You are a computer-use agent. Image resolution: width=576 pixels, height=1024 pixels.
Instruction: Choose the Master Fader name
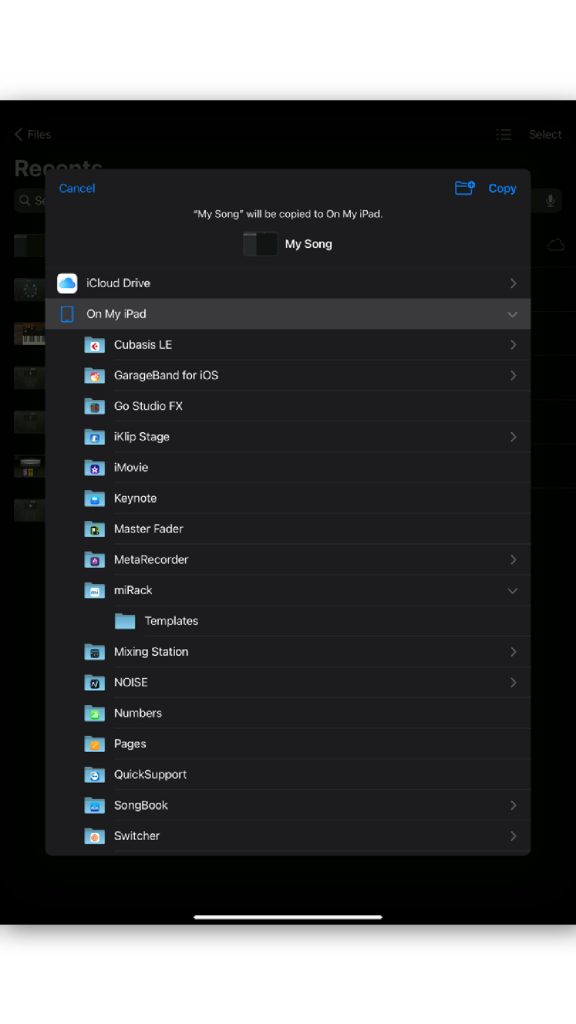point(148,529)
